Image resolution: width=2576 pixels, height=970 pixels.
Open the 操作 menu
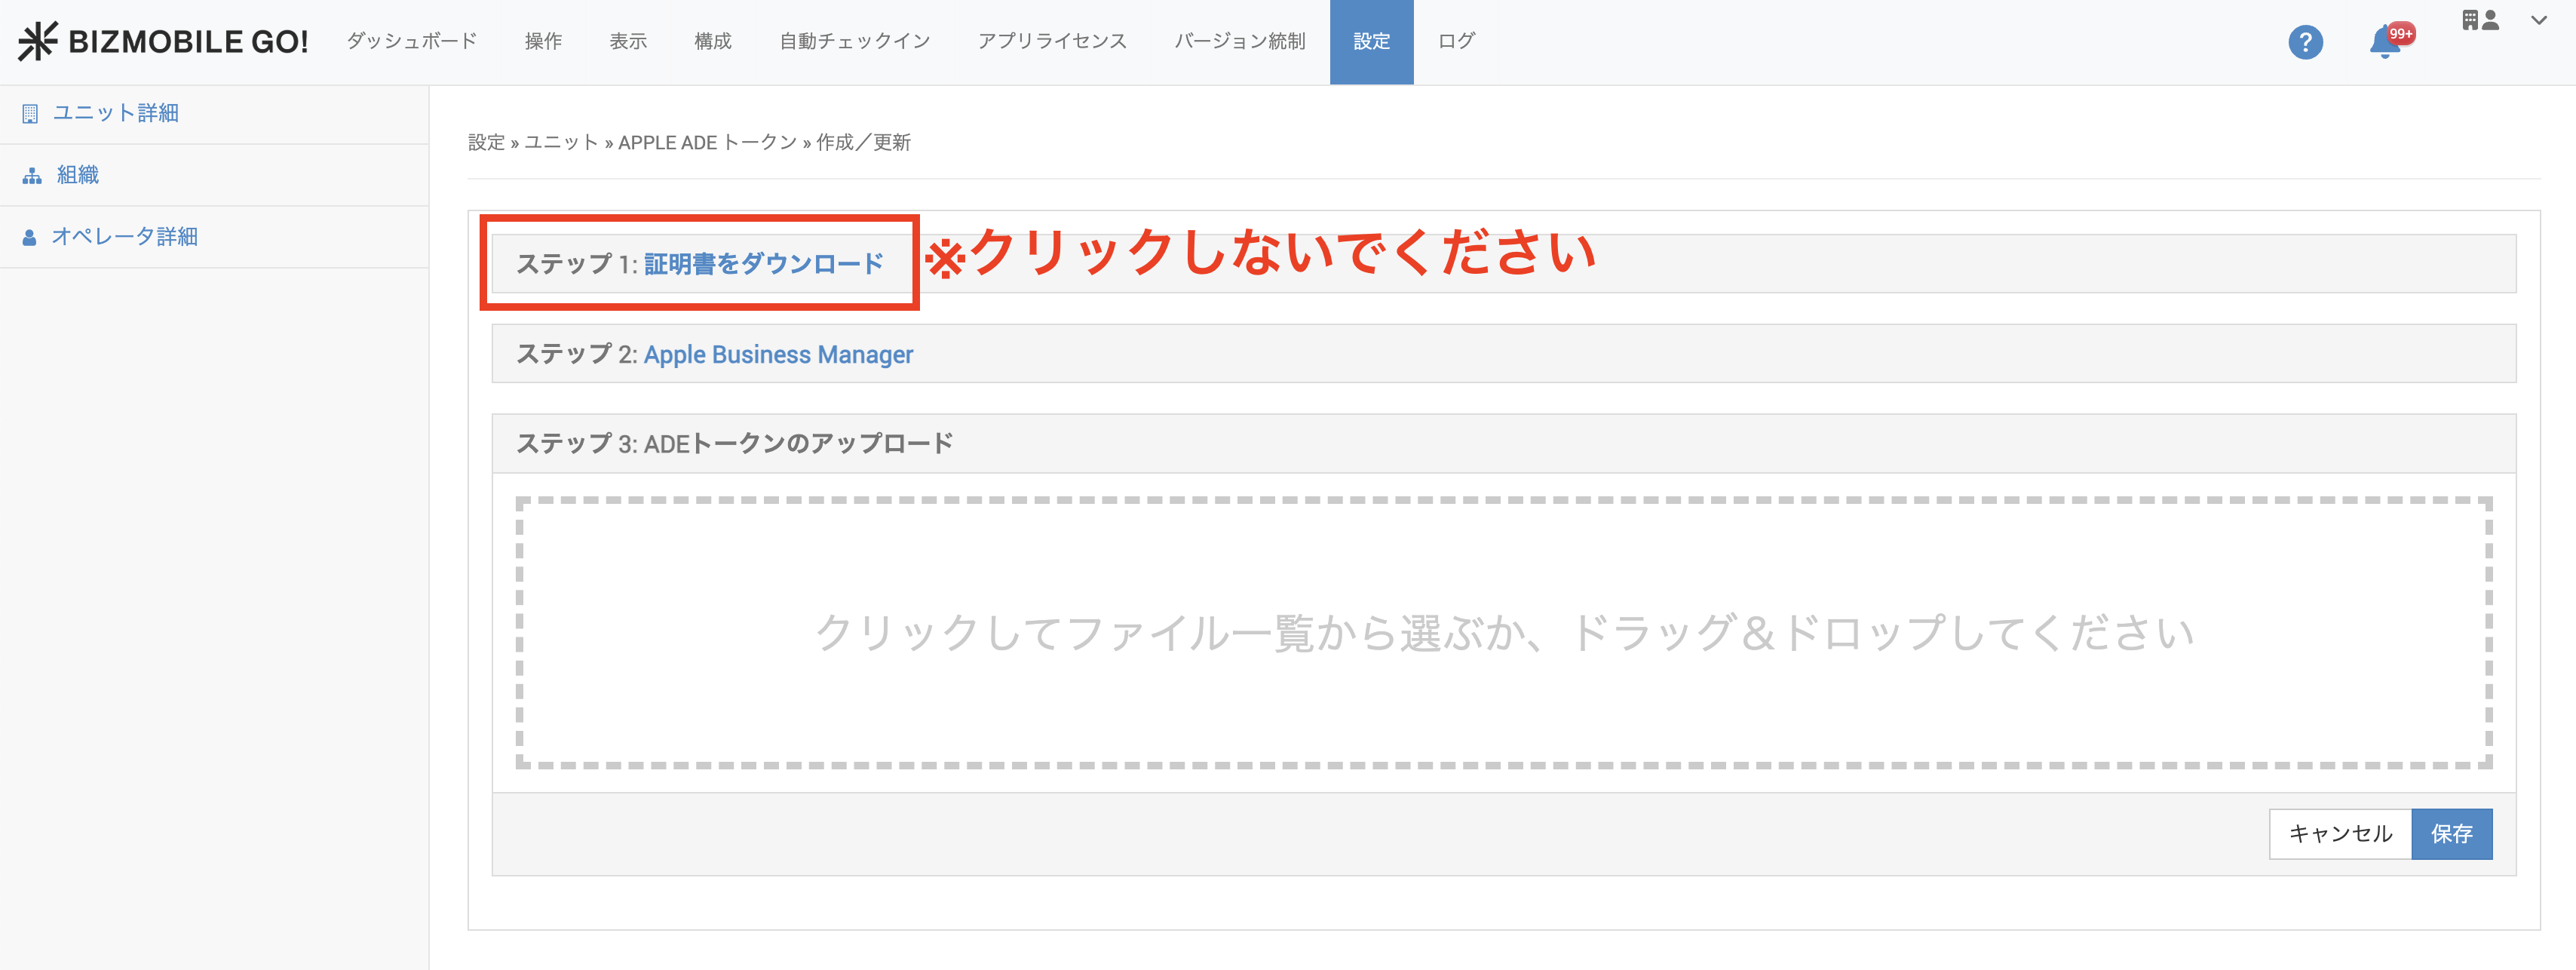pos(543,41)
